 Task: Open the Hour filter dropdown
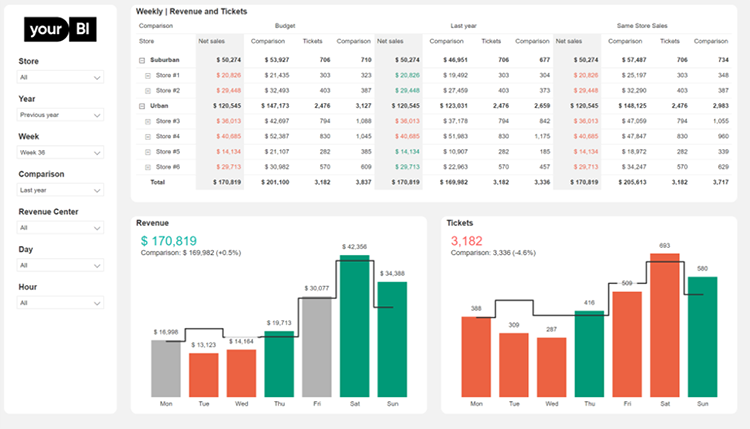tap(61, 303)
